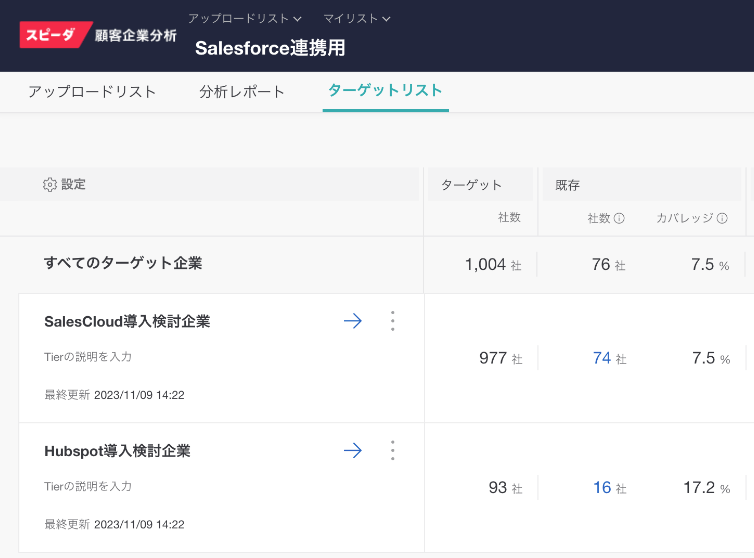Screen dimensions: 754x558
Task: Open Hubspot導入検討企業 via arrow icon
Action: [352, 451]
